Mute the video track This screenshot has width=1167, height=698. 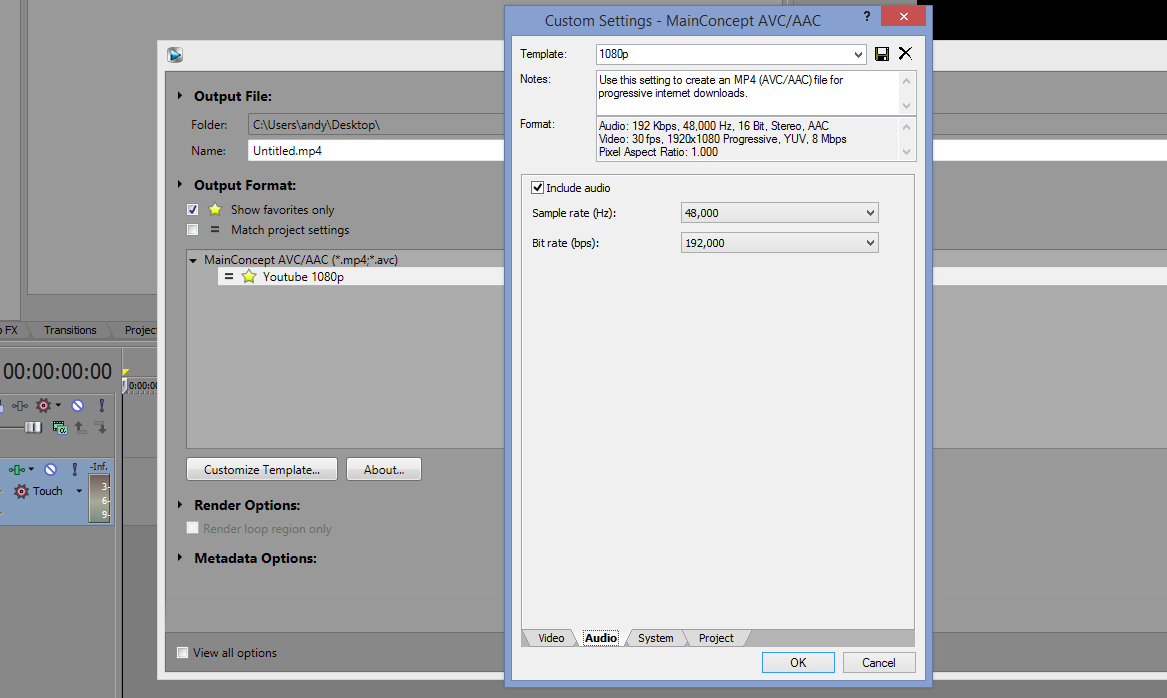pos(77,406)
